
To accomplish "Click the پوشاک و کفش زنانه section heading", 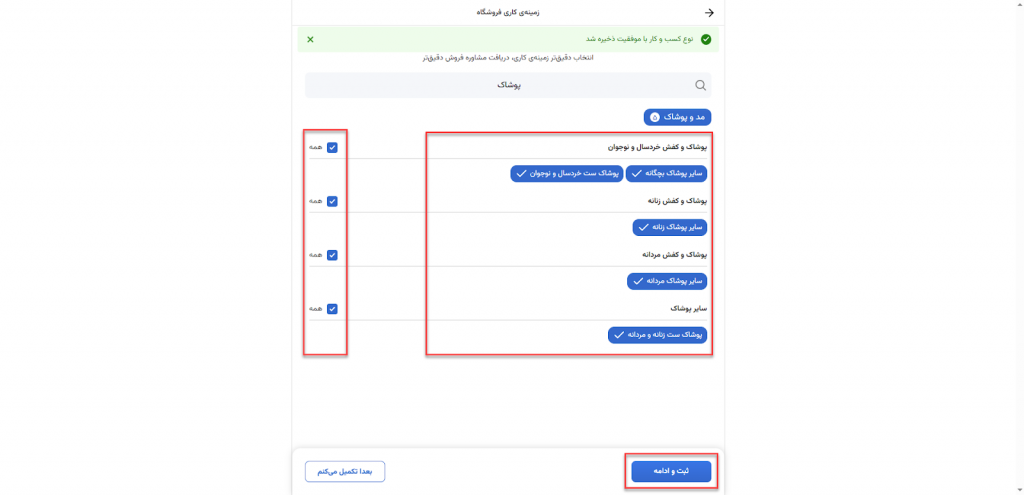I will [x=679, y=201].
